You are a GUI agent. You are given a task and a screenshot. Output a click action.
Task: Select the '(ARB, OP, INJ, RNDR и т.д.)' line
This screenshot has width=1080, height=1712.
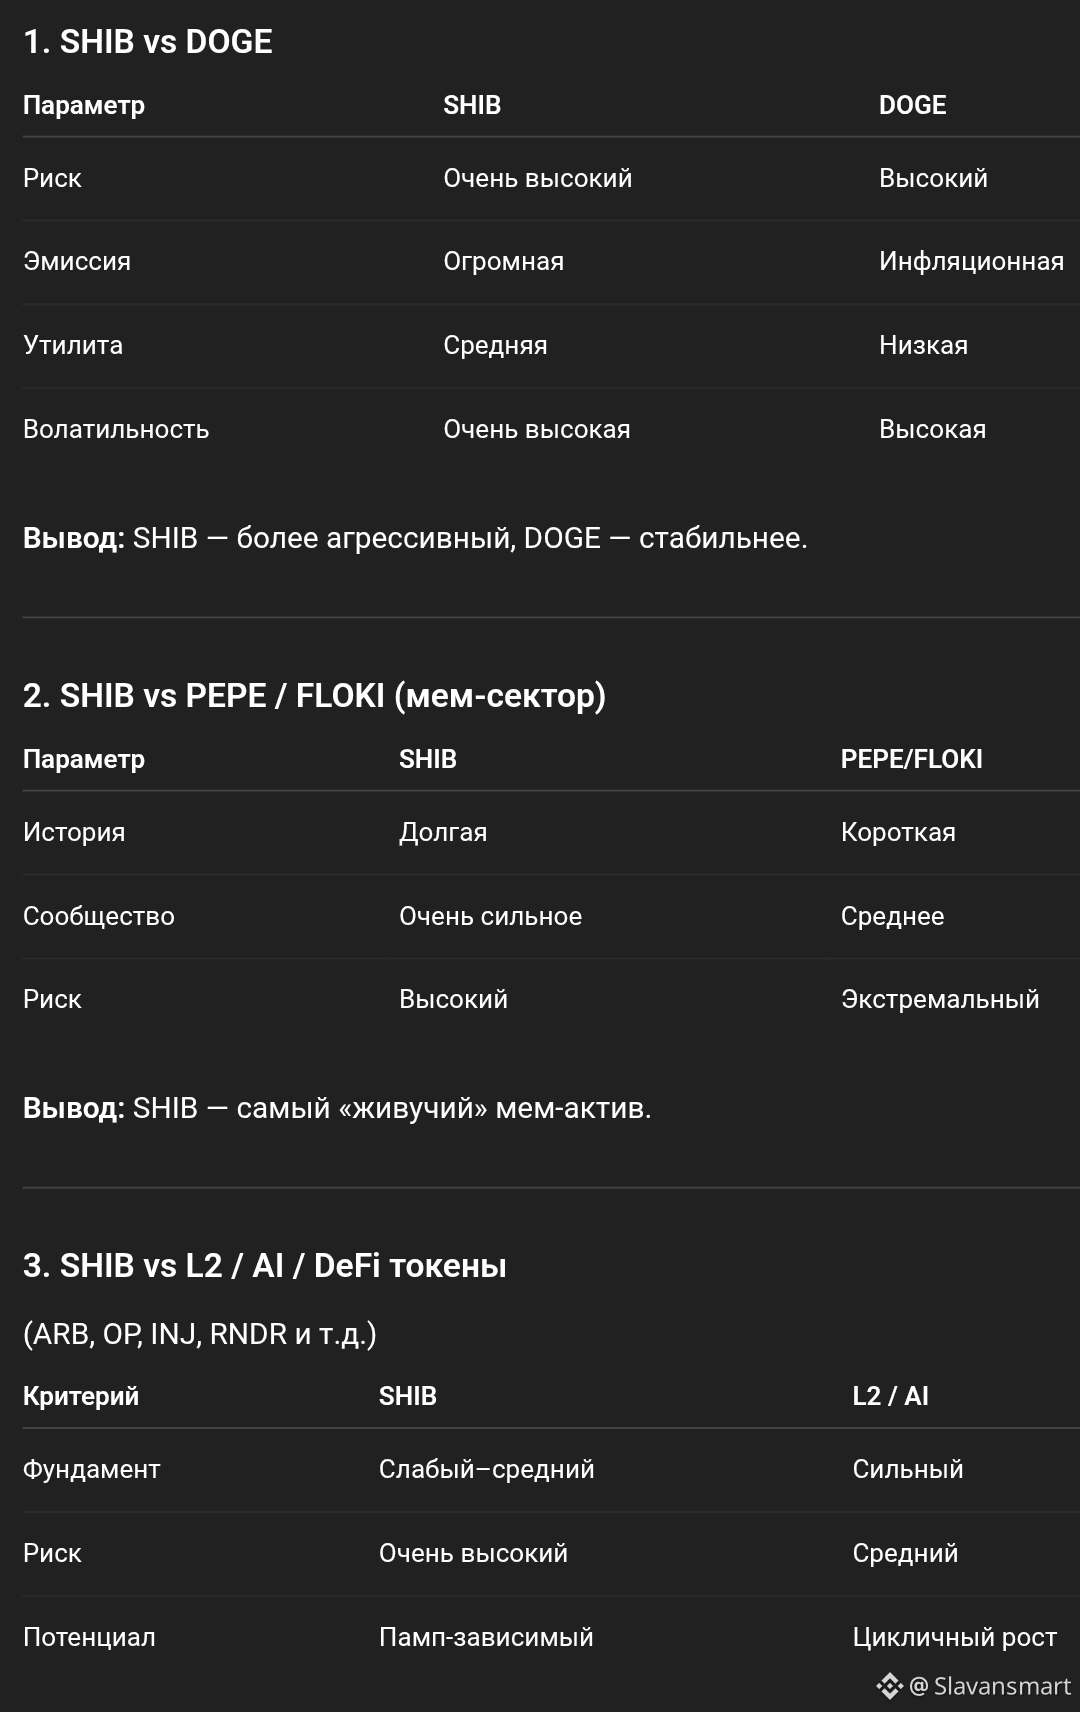tap(200, 1334)
